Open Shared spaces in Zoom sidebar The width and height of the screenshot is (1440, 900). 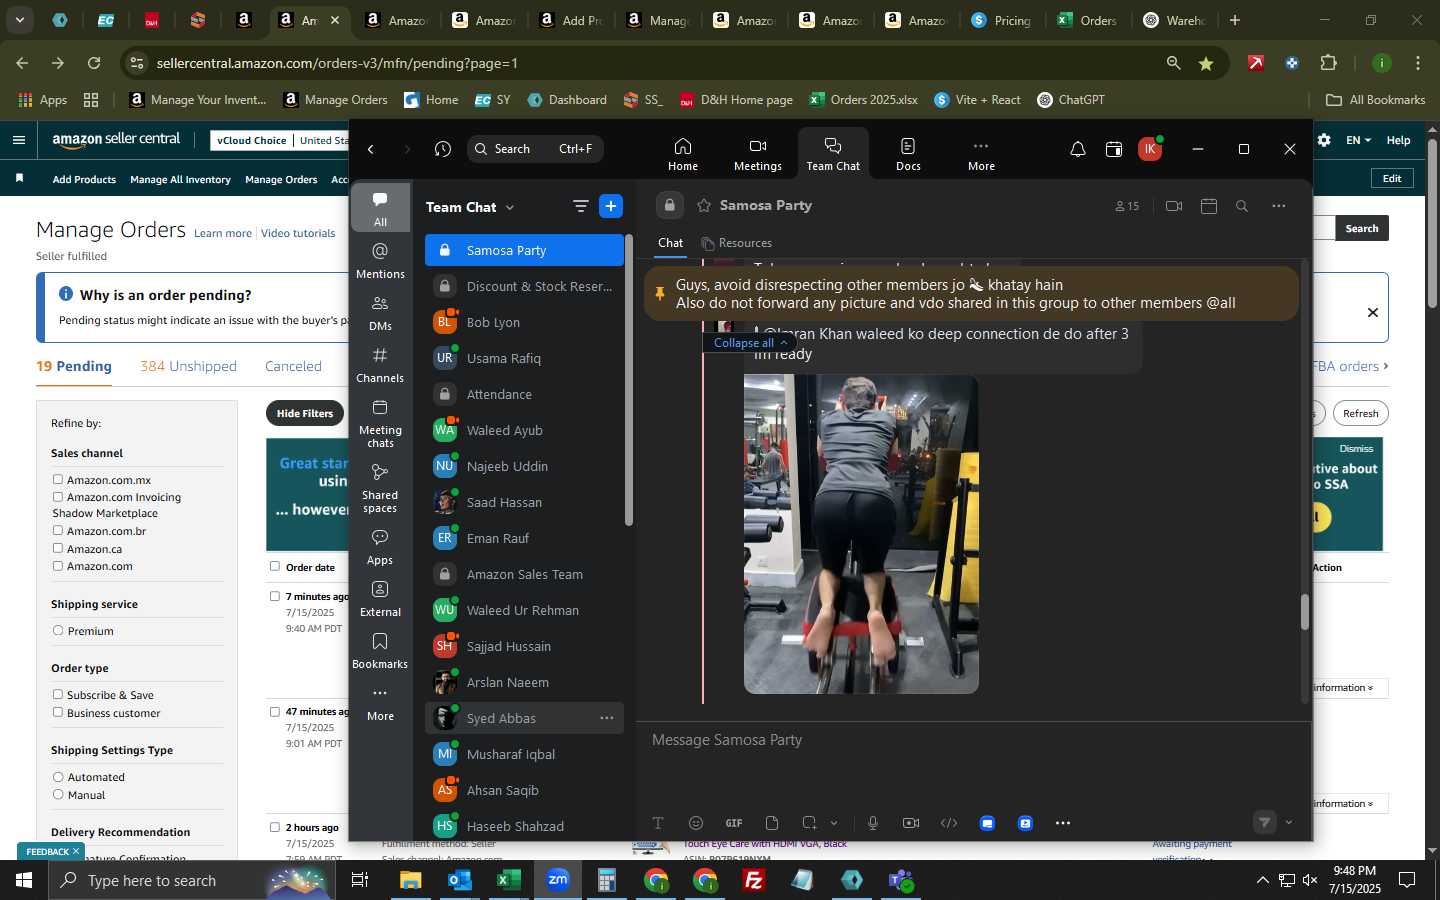coord(380,486)
